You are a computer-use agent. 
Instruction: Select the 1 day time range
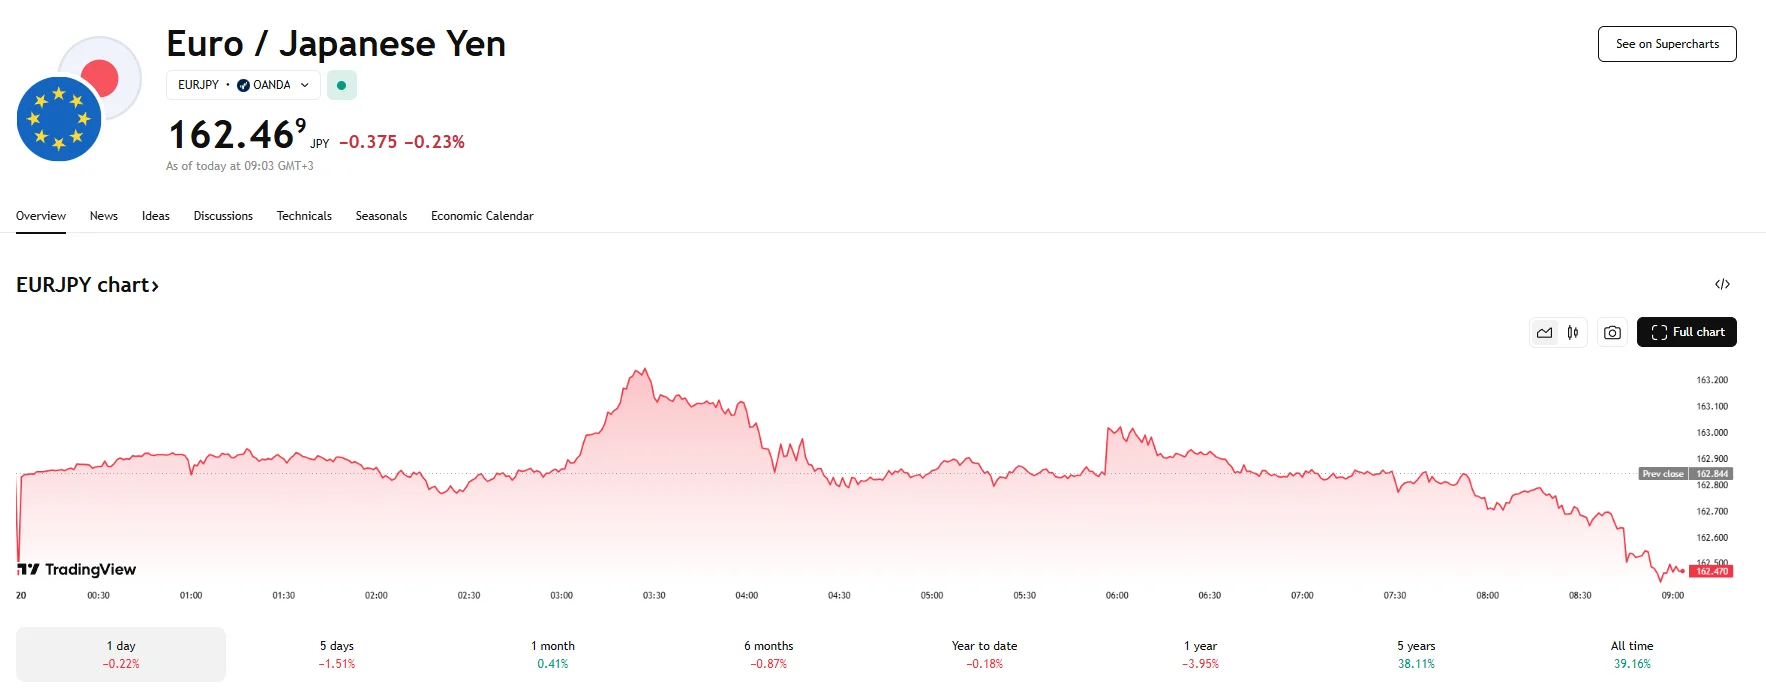pyautogui.click(x=121, y=654)
